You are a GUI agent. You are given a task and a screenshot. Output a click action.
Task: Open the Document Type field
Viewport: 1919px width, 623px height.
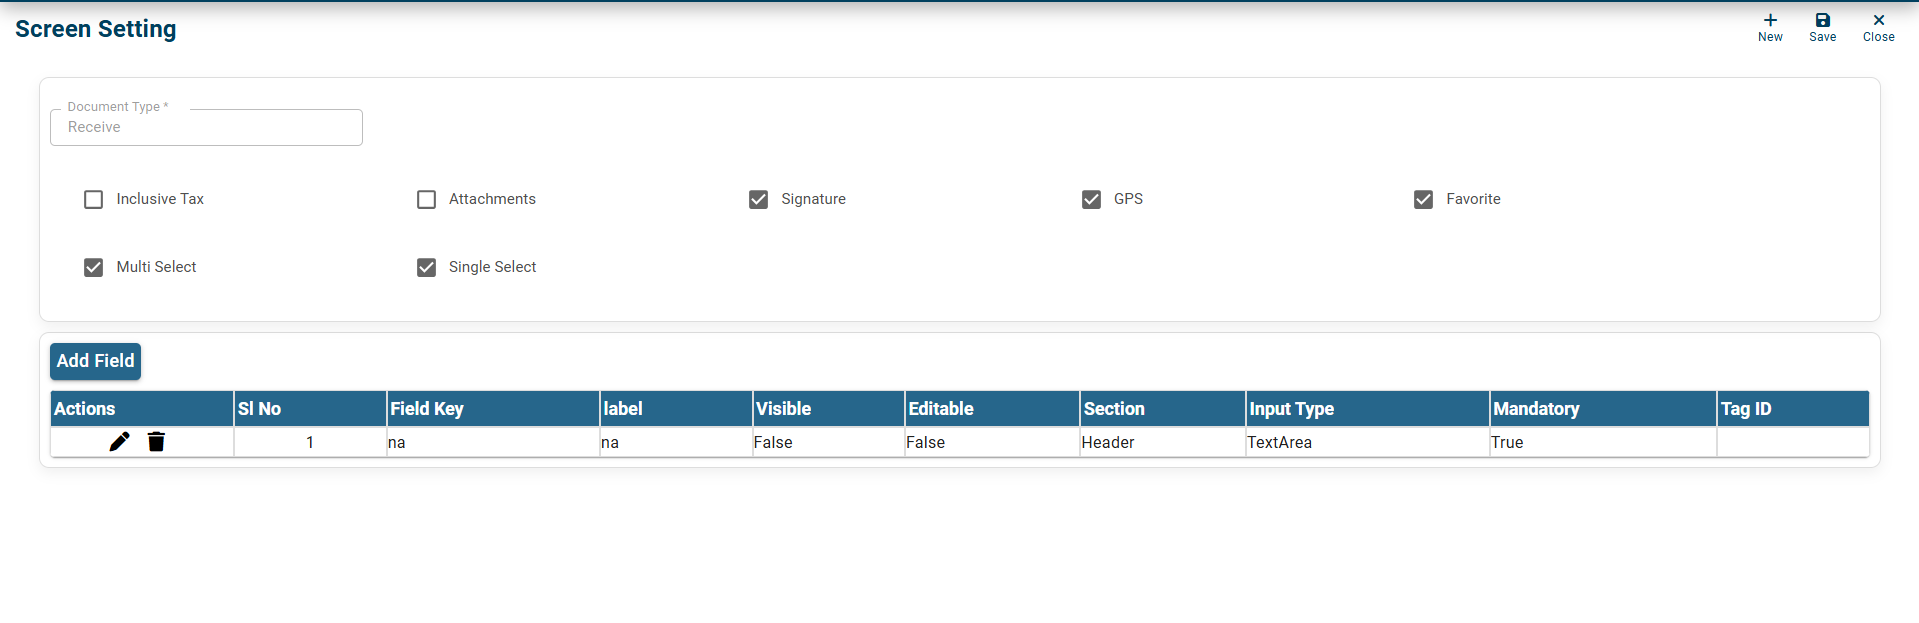[206, 128]
